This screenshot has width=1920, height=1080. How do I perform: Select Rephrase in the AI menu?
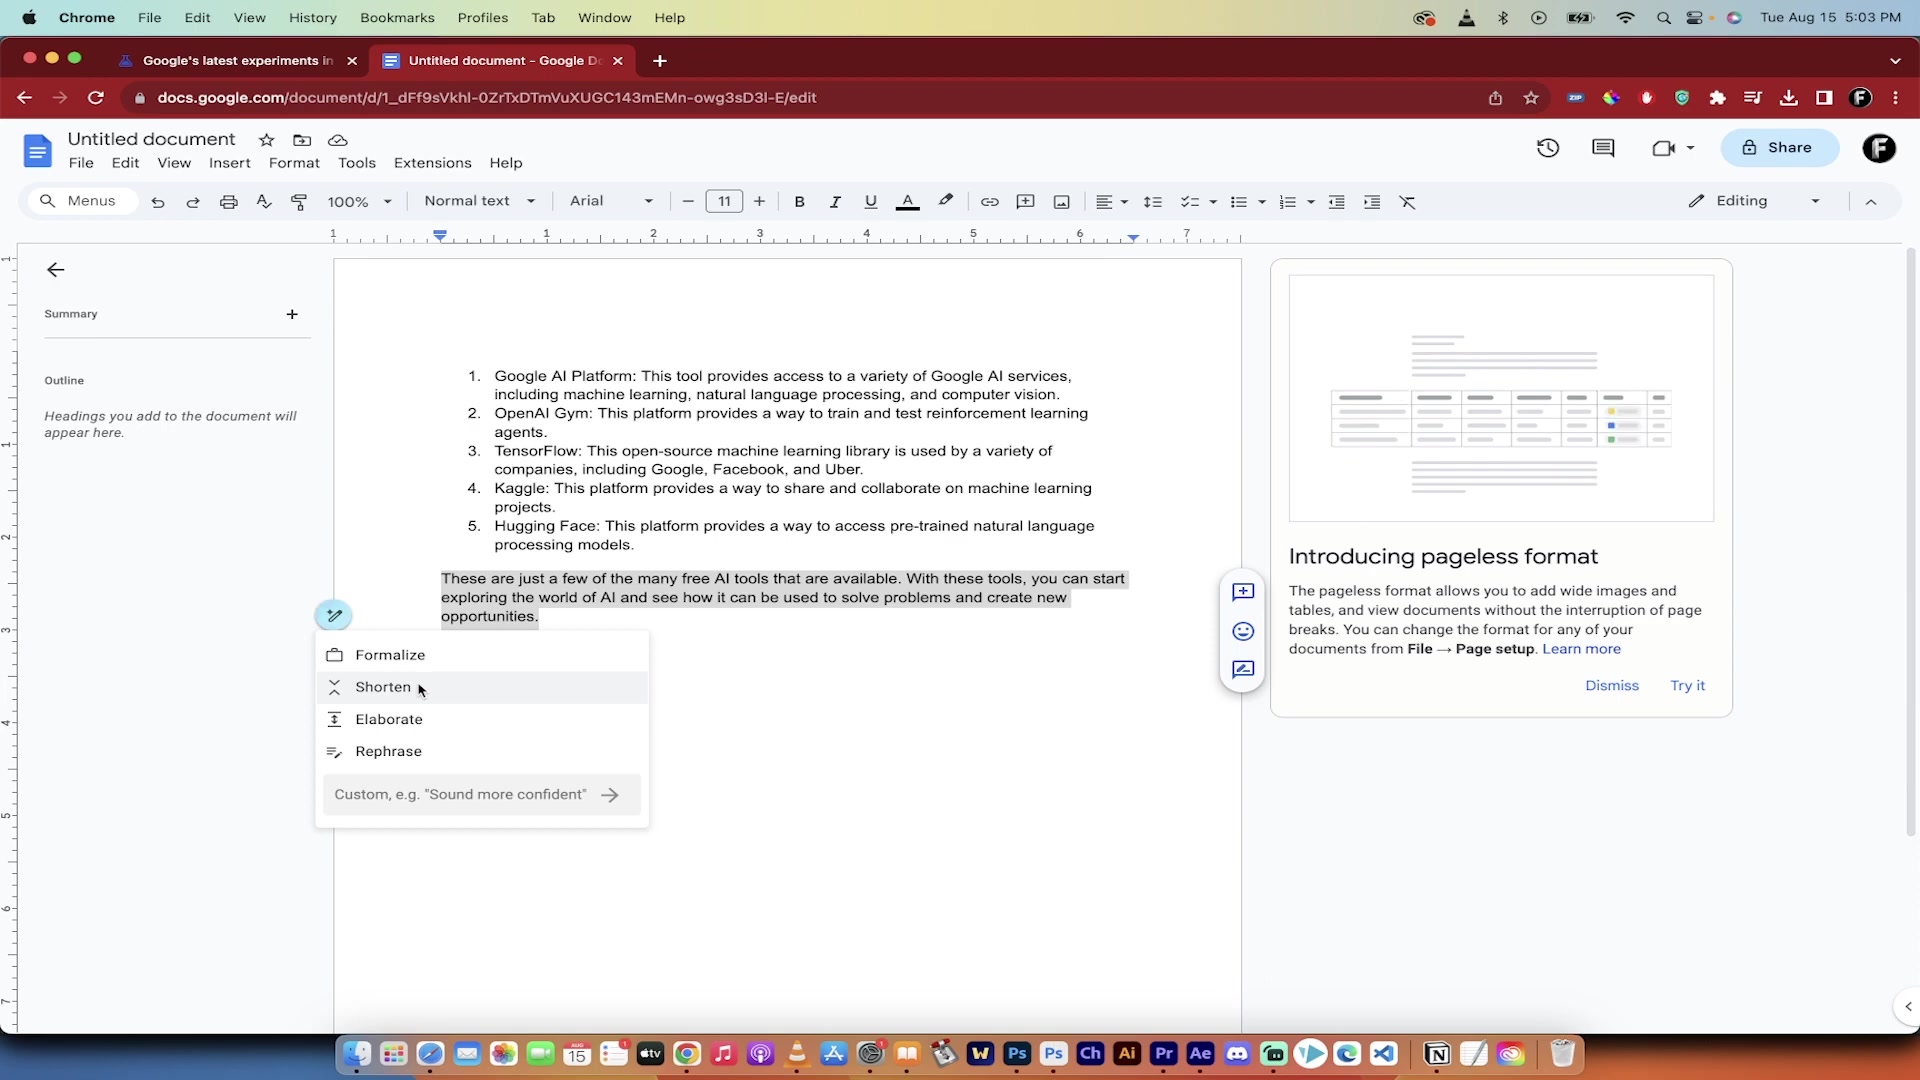pos(389,751)
